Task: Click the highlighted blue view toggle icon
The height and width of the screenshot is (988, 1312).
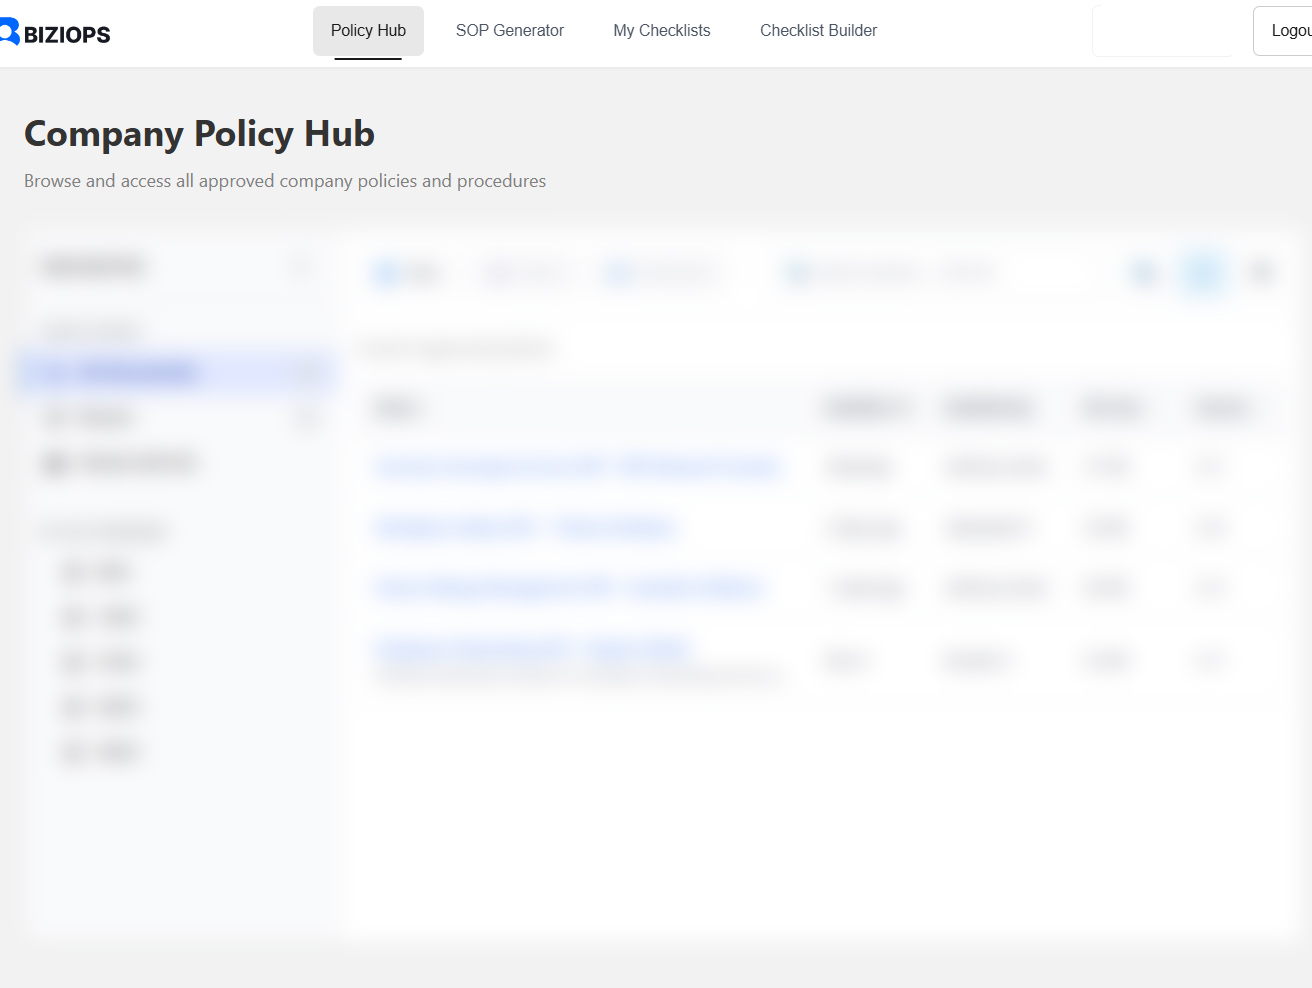Action: click(1201, 272)
